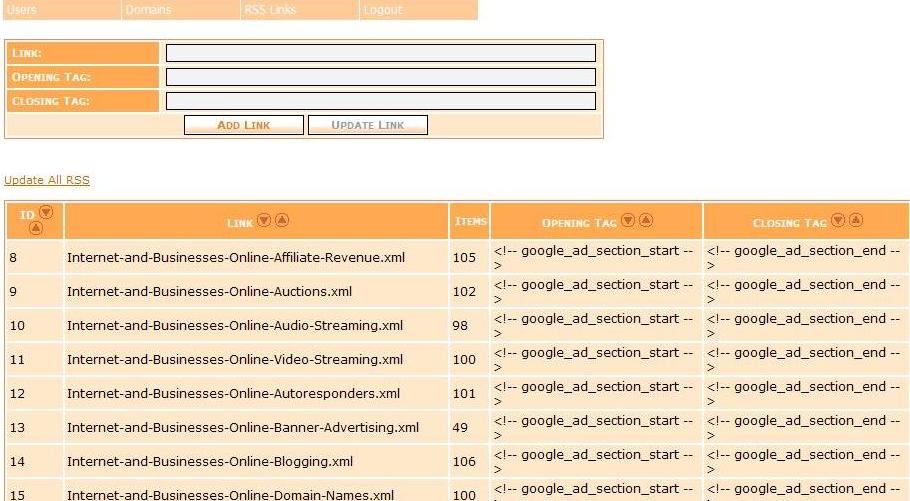This screenshot has width=910, height=501.
Task: Click the Add Link button
Action: pyautogui.click(x=244, y=125)
